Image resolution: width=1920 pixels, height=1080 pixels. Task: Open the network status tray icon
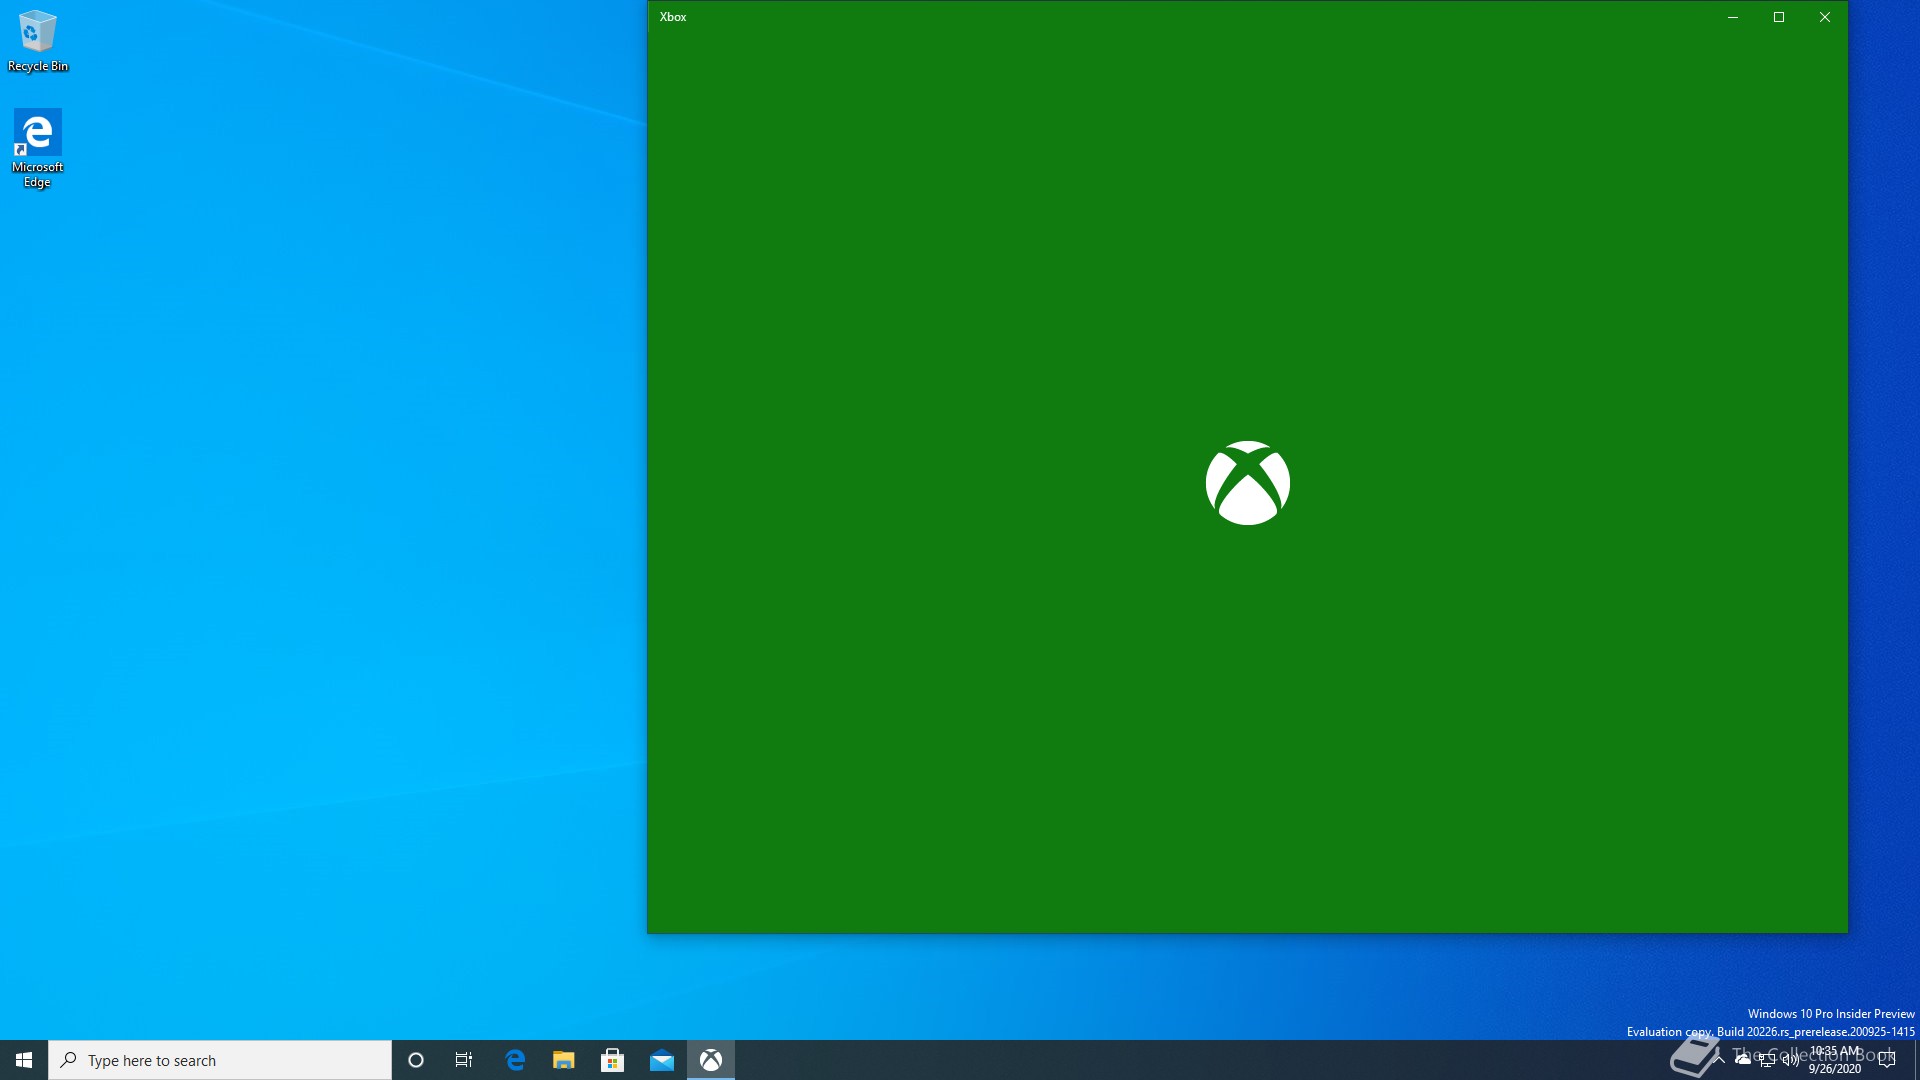click(1767, 1060)
